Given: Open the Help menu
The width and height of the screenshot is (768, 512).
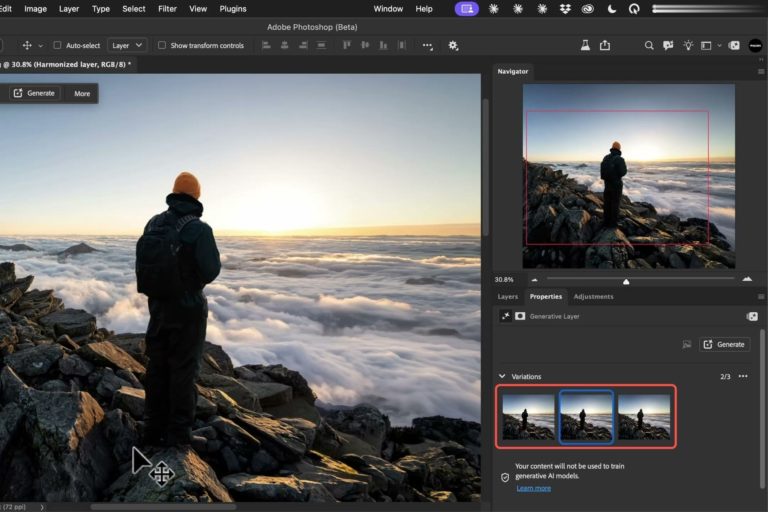Looking at the screenshot, I should [424, 9].
